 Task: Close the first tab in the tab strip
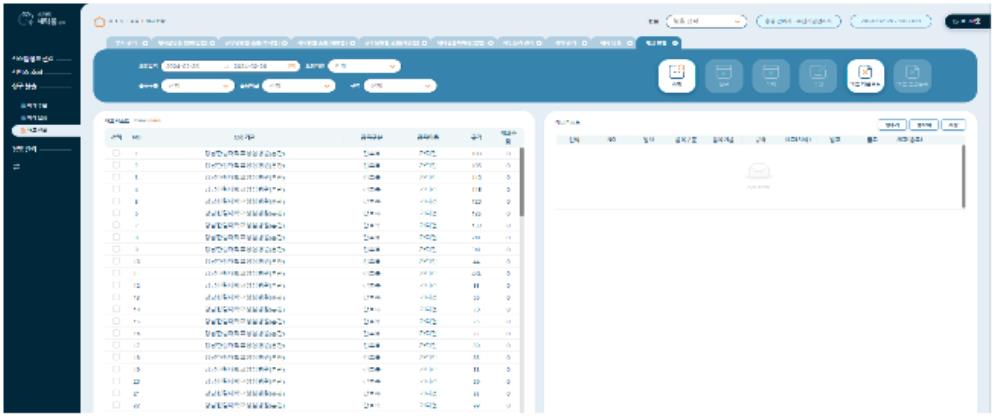145,43
